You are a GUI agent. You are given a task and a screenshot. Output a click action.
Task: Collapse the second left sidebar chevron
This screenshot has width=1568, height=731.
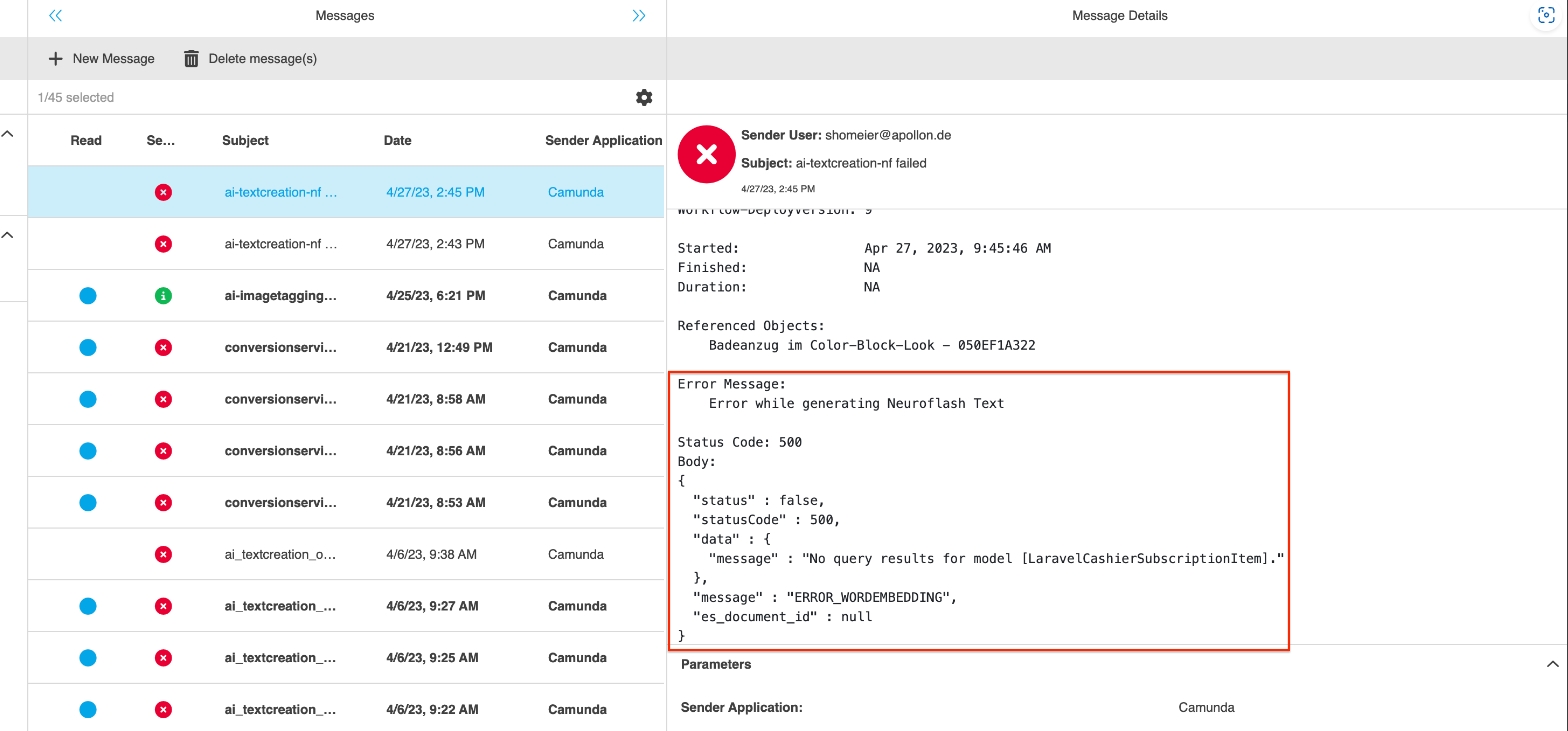[x=8, y=235]
